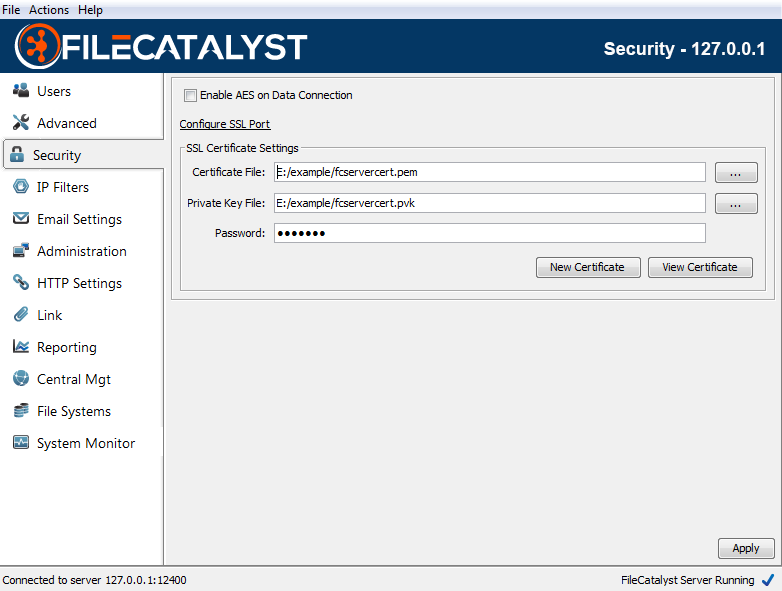This screenshot has width=782, height=591.
Task: Switch to the Advanced section
Action: (67, 123)
